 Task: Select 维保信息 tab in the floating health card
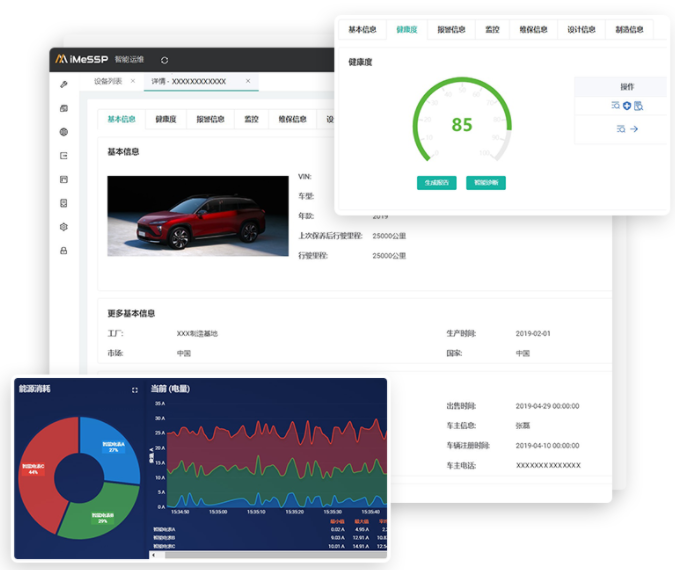(x=533, y=30)
